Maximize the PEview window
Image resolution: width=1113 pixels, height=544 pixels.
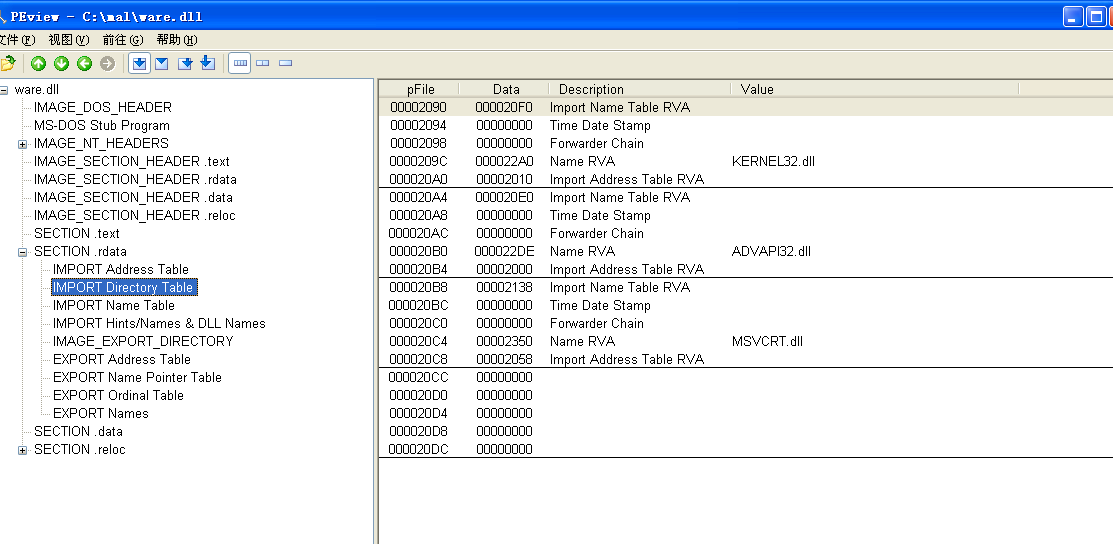pyautogui.click(x=1095, y=16)
